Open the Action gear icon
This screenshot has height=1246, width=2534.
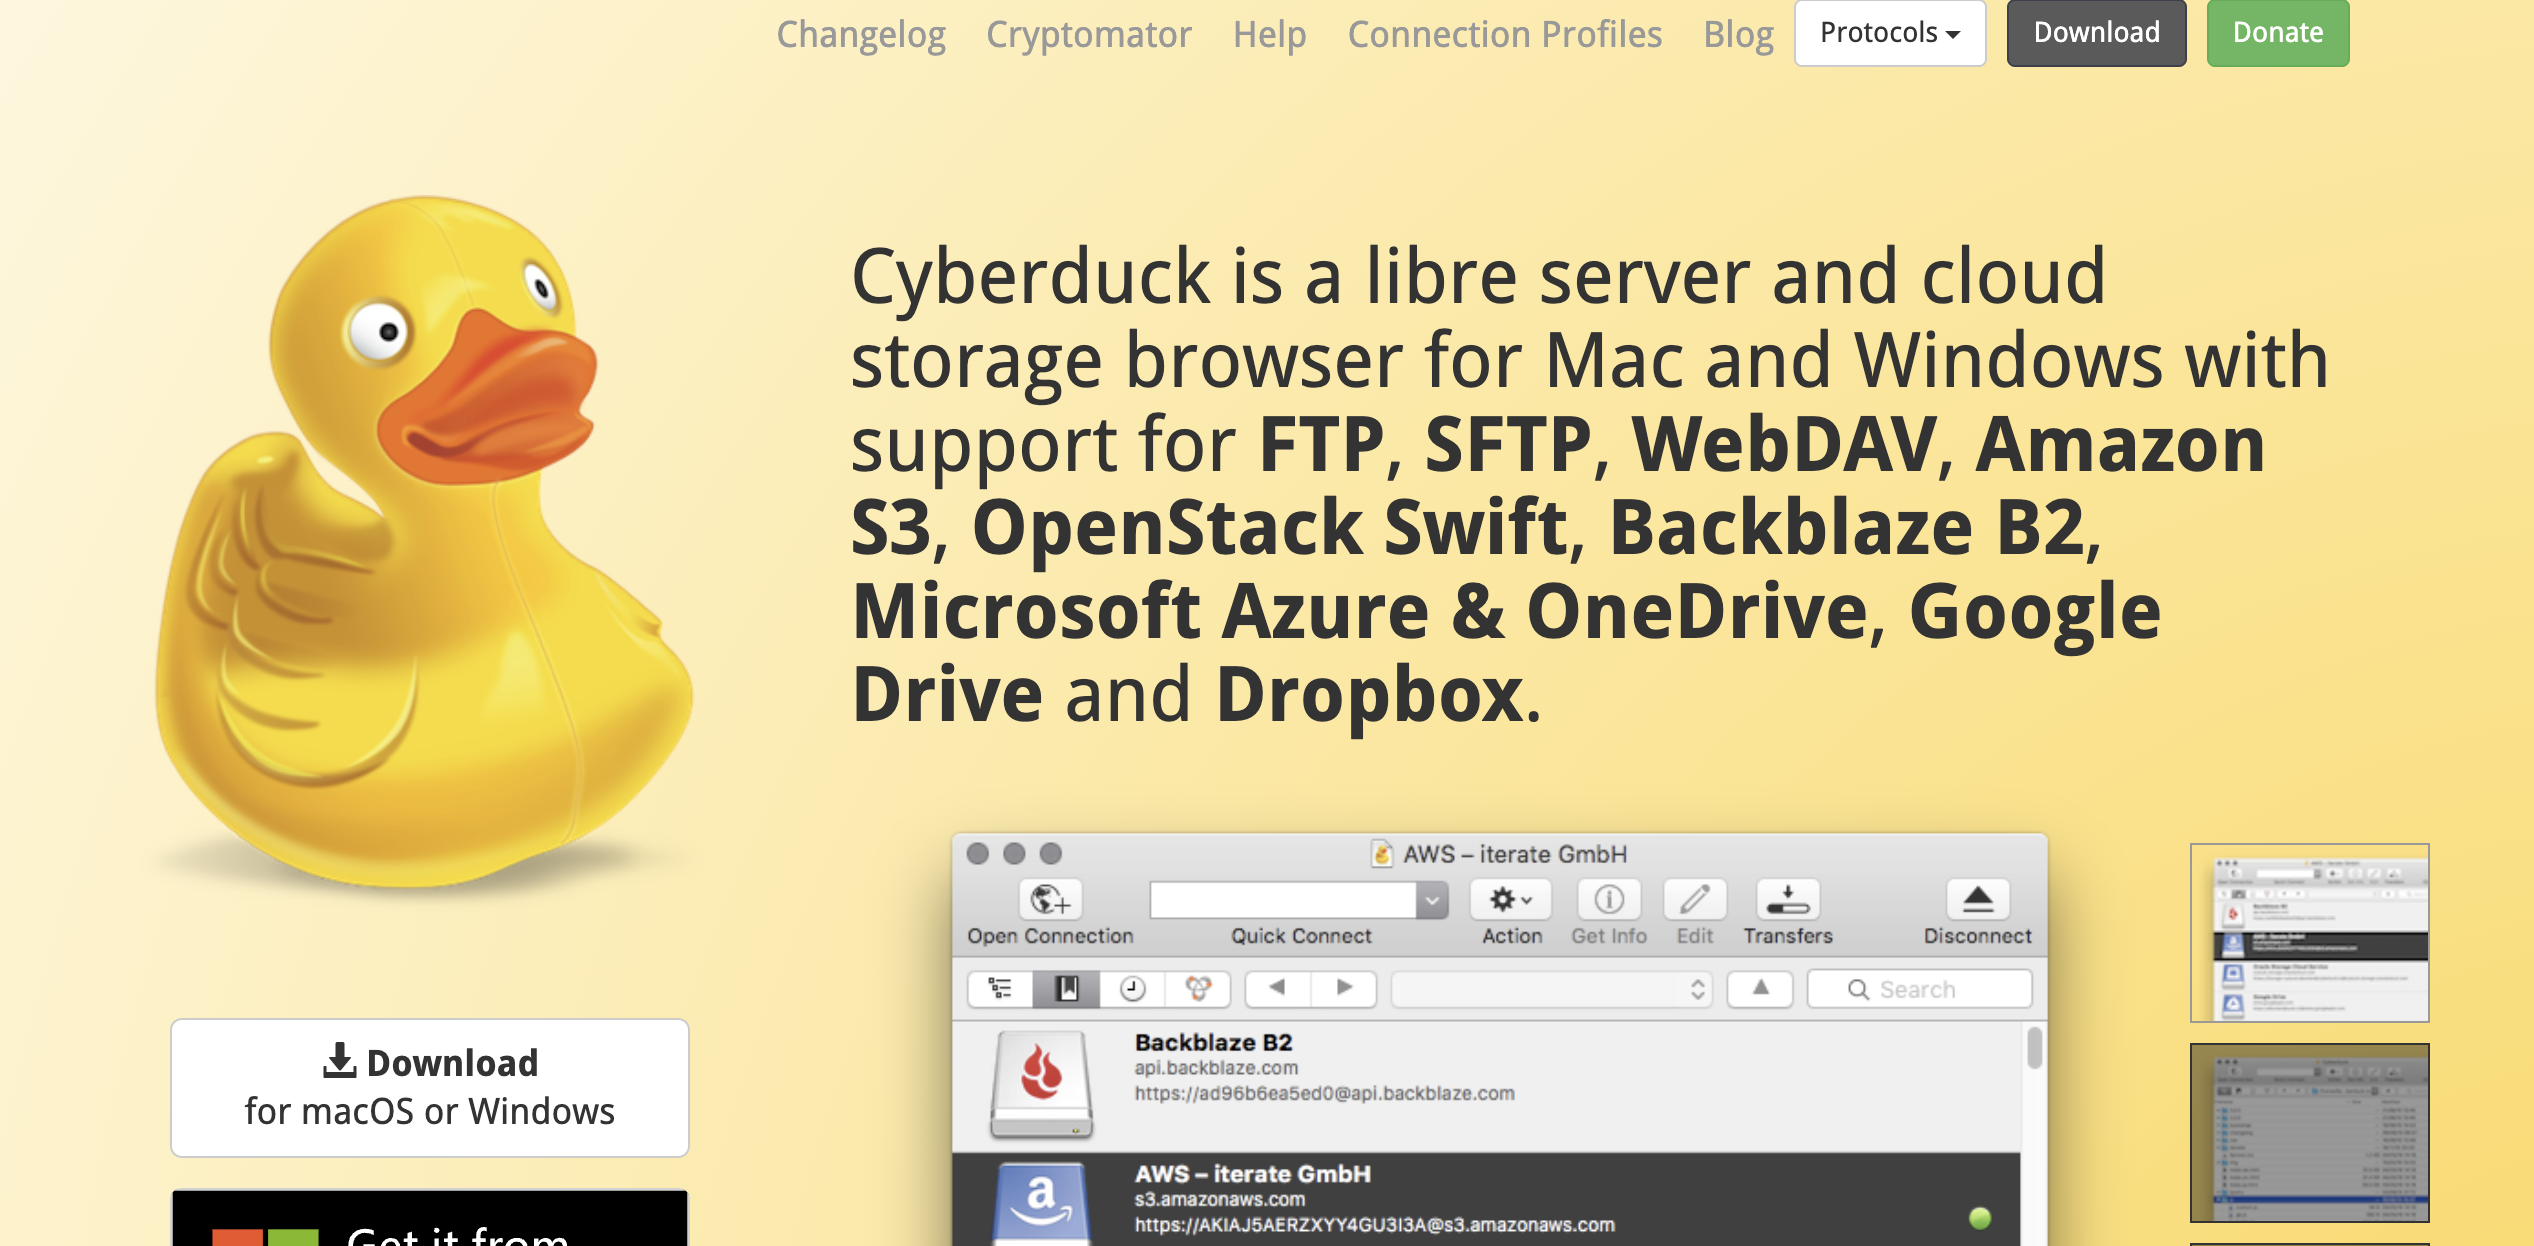(x=1510, y=900)
